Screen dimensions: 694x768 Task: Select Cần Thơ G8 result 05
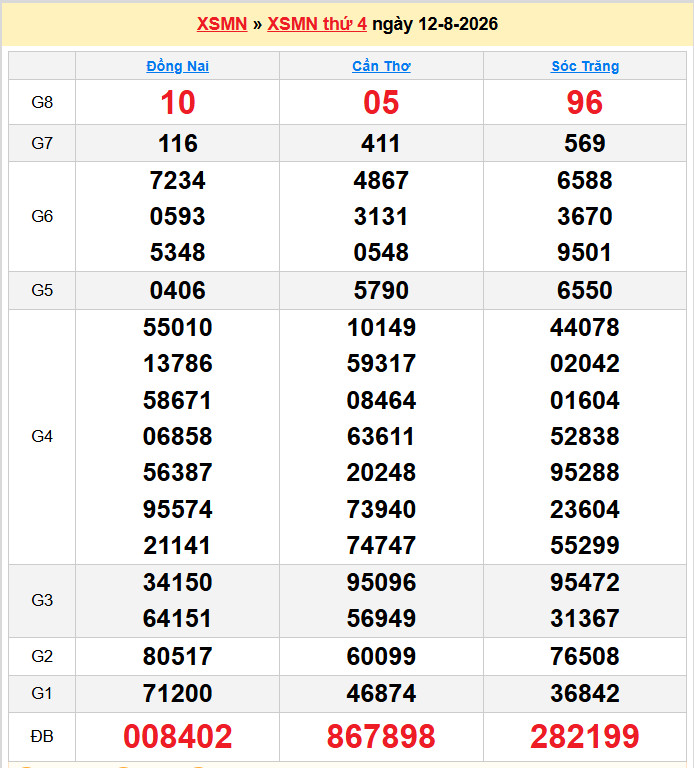click(381, 102)
